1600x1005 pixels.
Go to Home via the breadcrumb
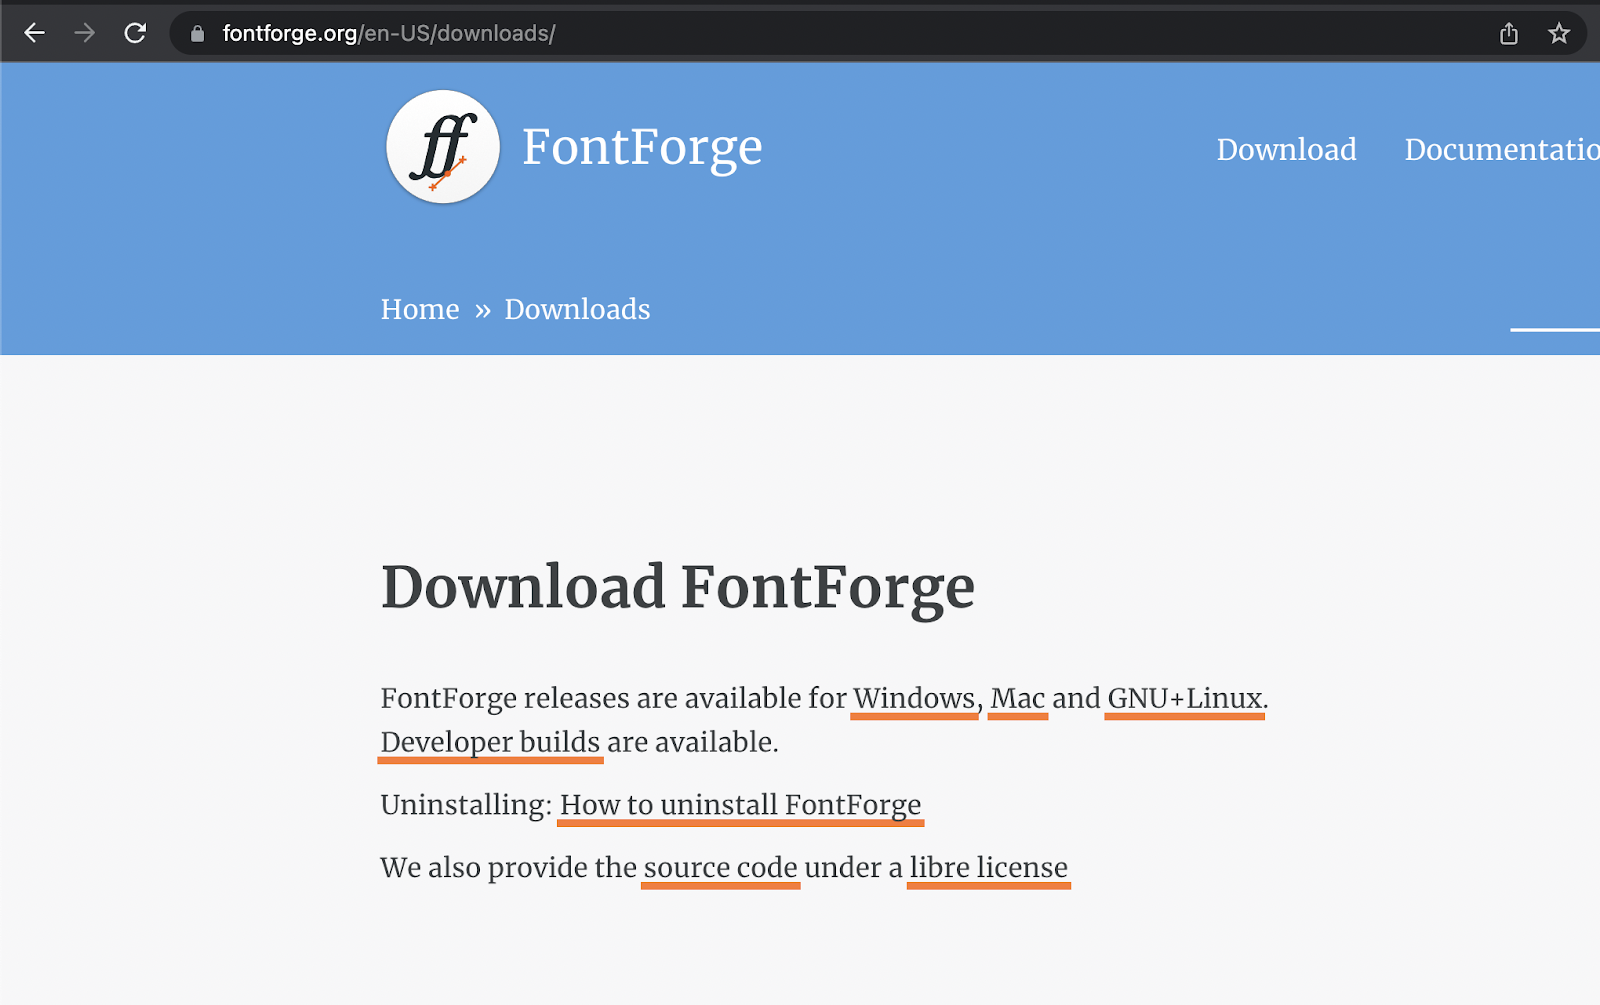tap(419, 309)
